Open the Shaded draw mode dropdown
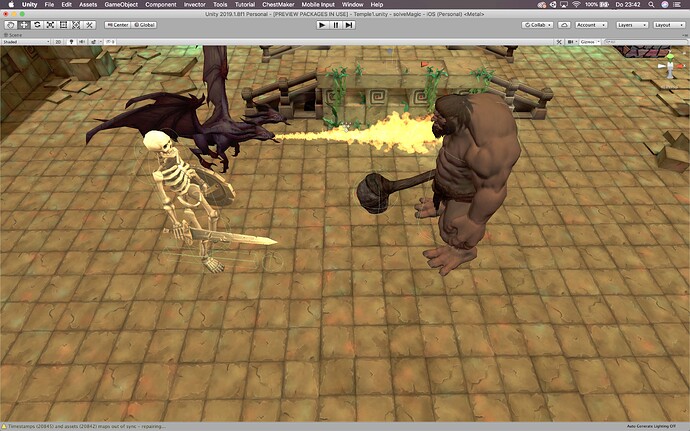The height and width of the screenshot is (431, 690). (x=25, y=42)
